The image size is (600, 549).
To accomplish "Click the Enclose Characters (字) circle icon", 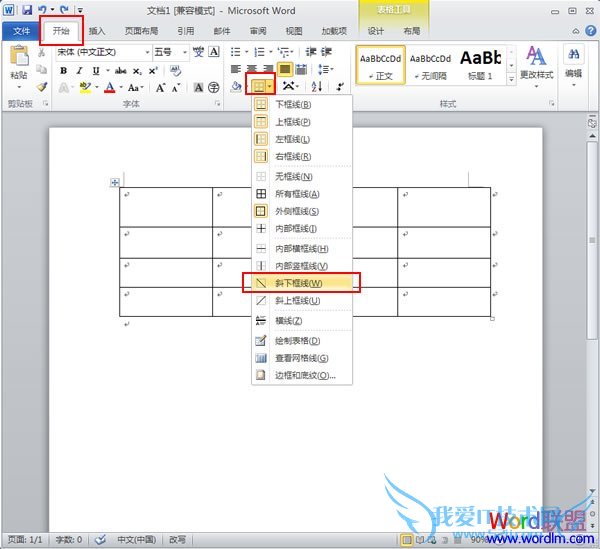I will (x=214, y=88).
